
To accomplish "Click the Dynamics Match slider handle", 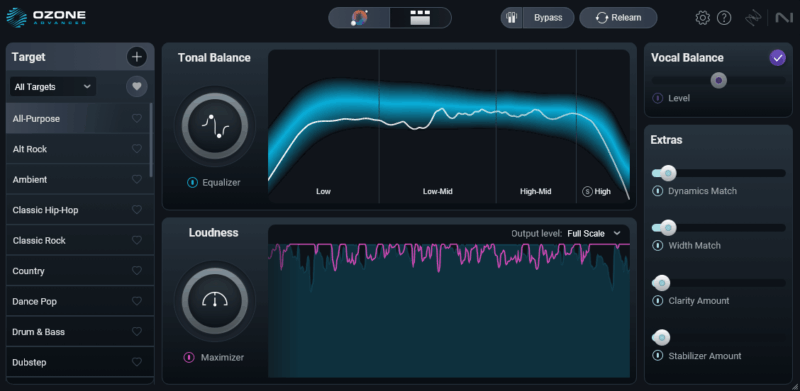I will tap(668, 173).
